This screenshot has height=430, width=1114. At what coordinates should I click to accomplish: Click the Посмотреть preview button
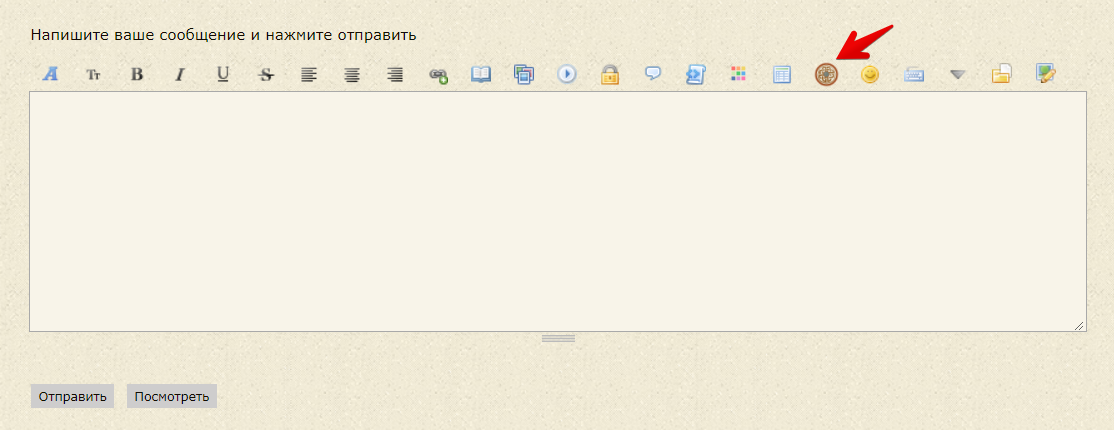(x=172, y=397)
